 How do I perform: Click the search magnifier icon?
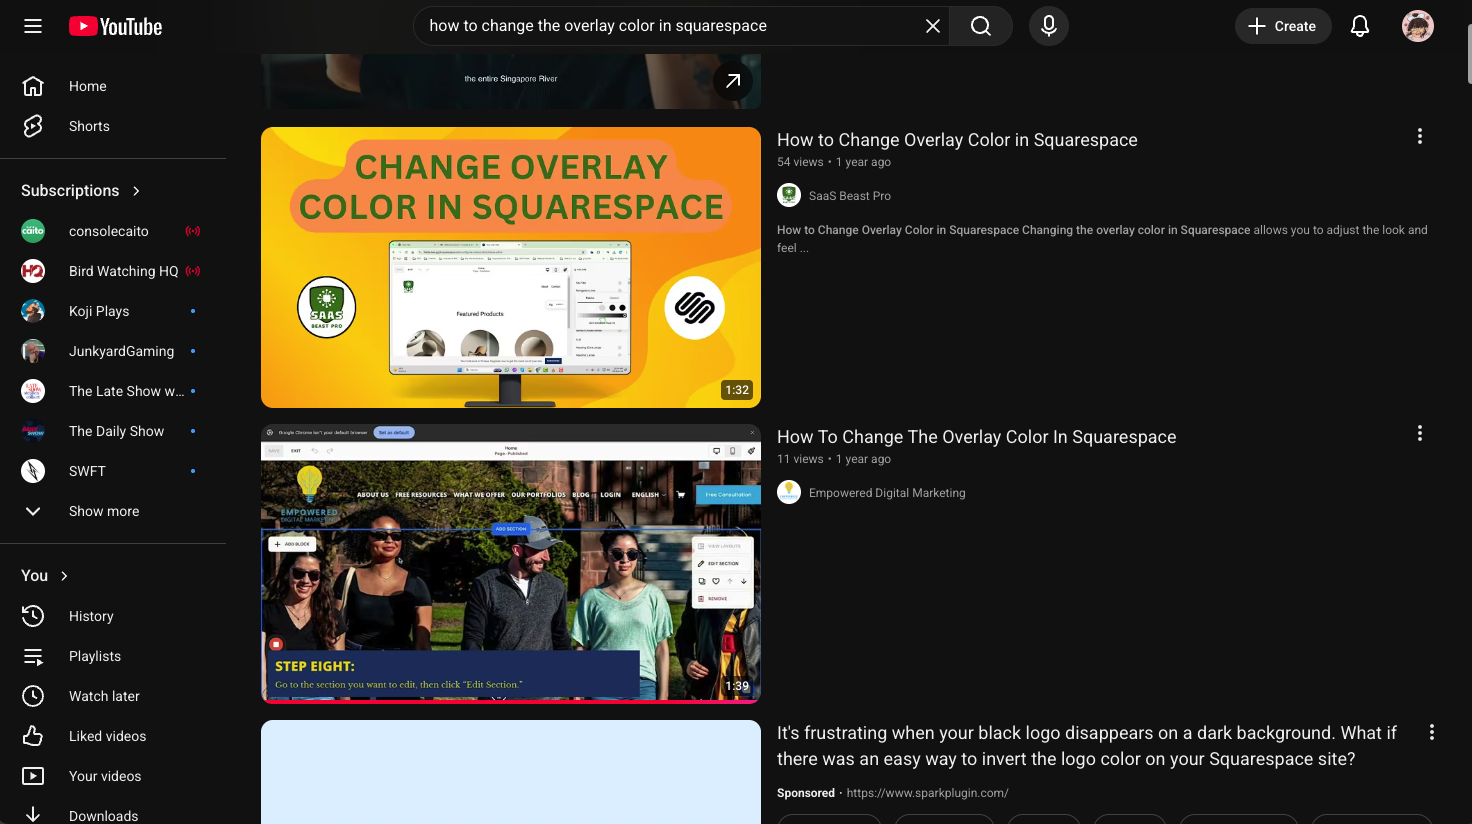coord(979,26)
